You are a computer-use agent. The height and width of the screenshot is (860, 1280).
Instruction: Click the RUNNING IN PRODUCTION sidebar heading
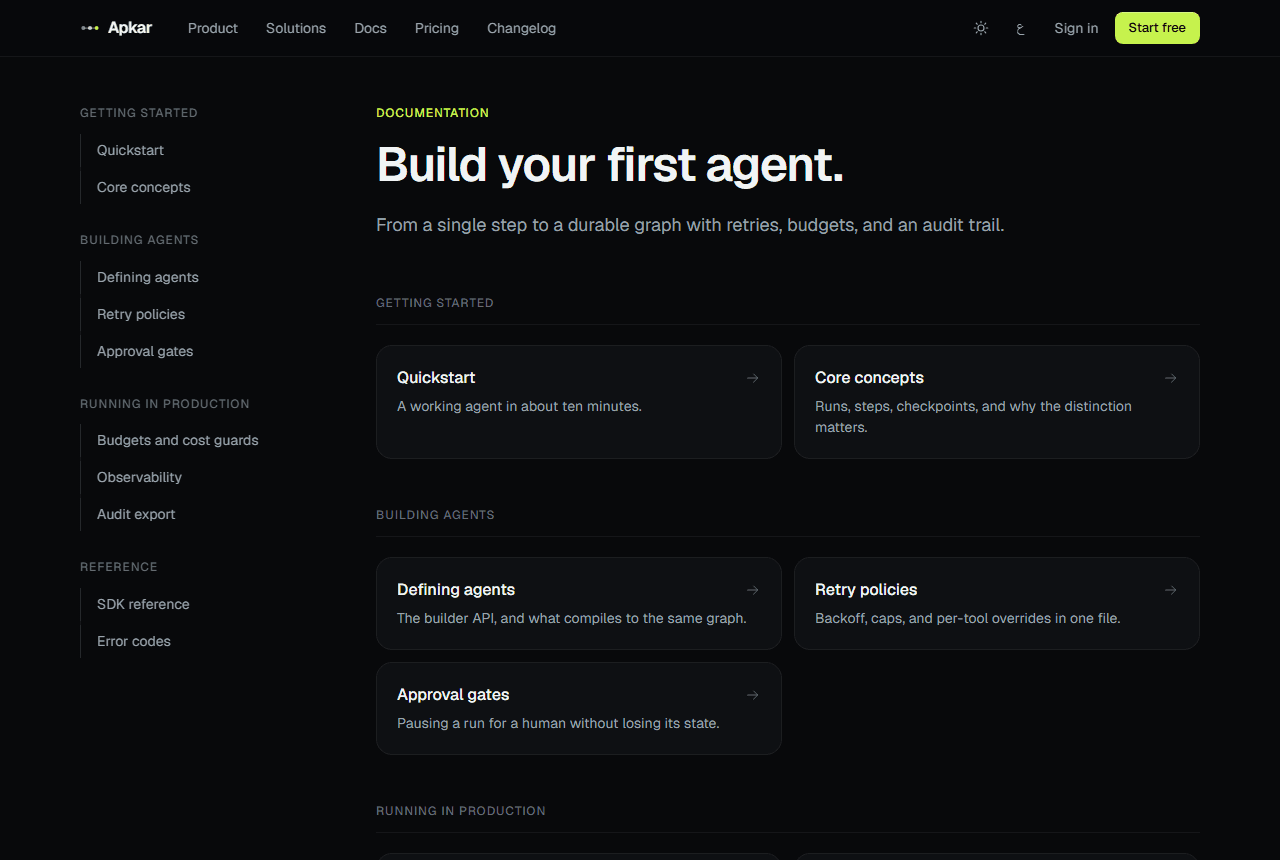click(165, 404)
